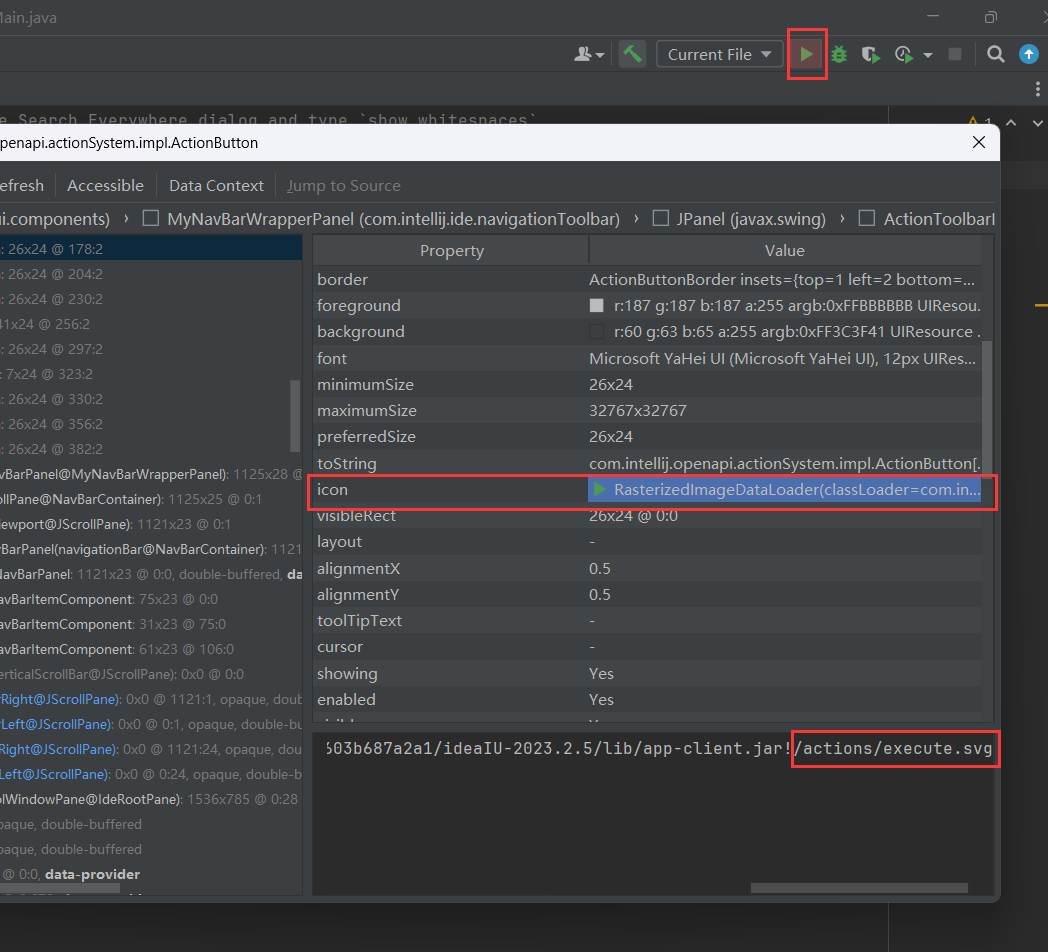Select the showing property row
The image size is (1048, 952).
pyautogui.click(x=647, y=673)
